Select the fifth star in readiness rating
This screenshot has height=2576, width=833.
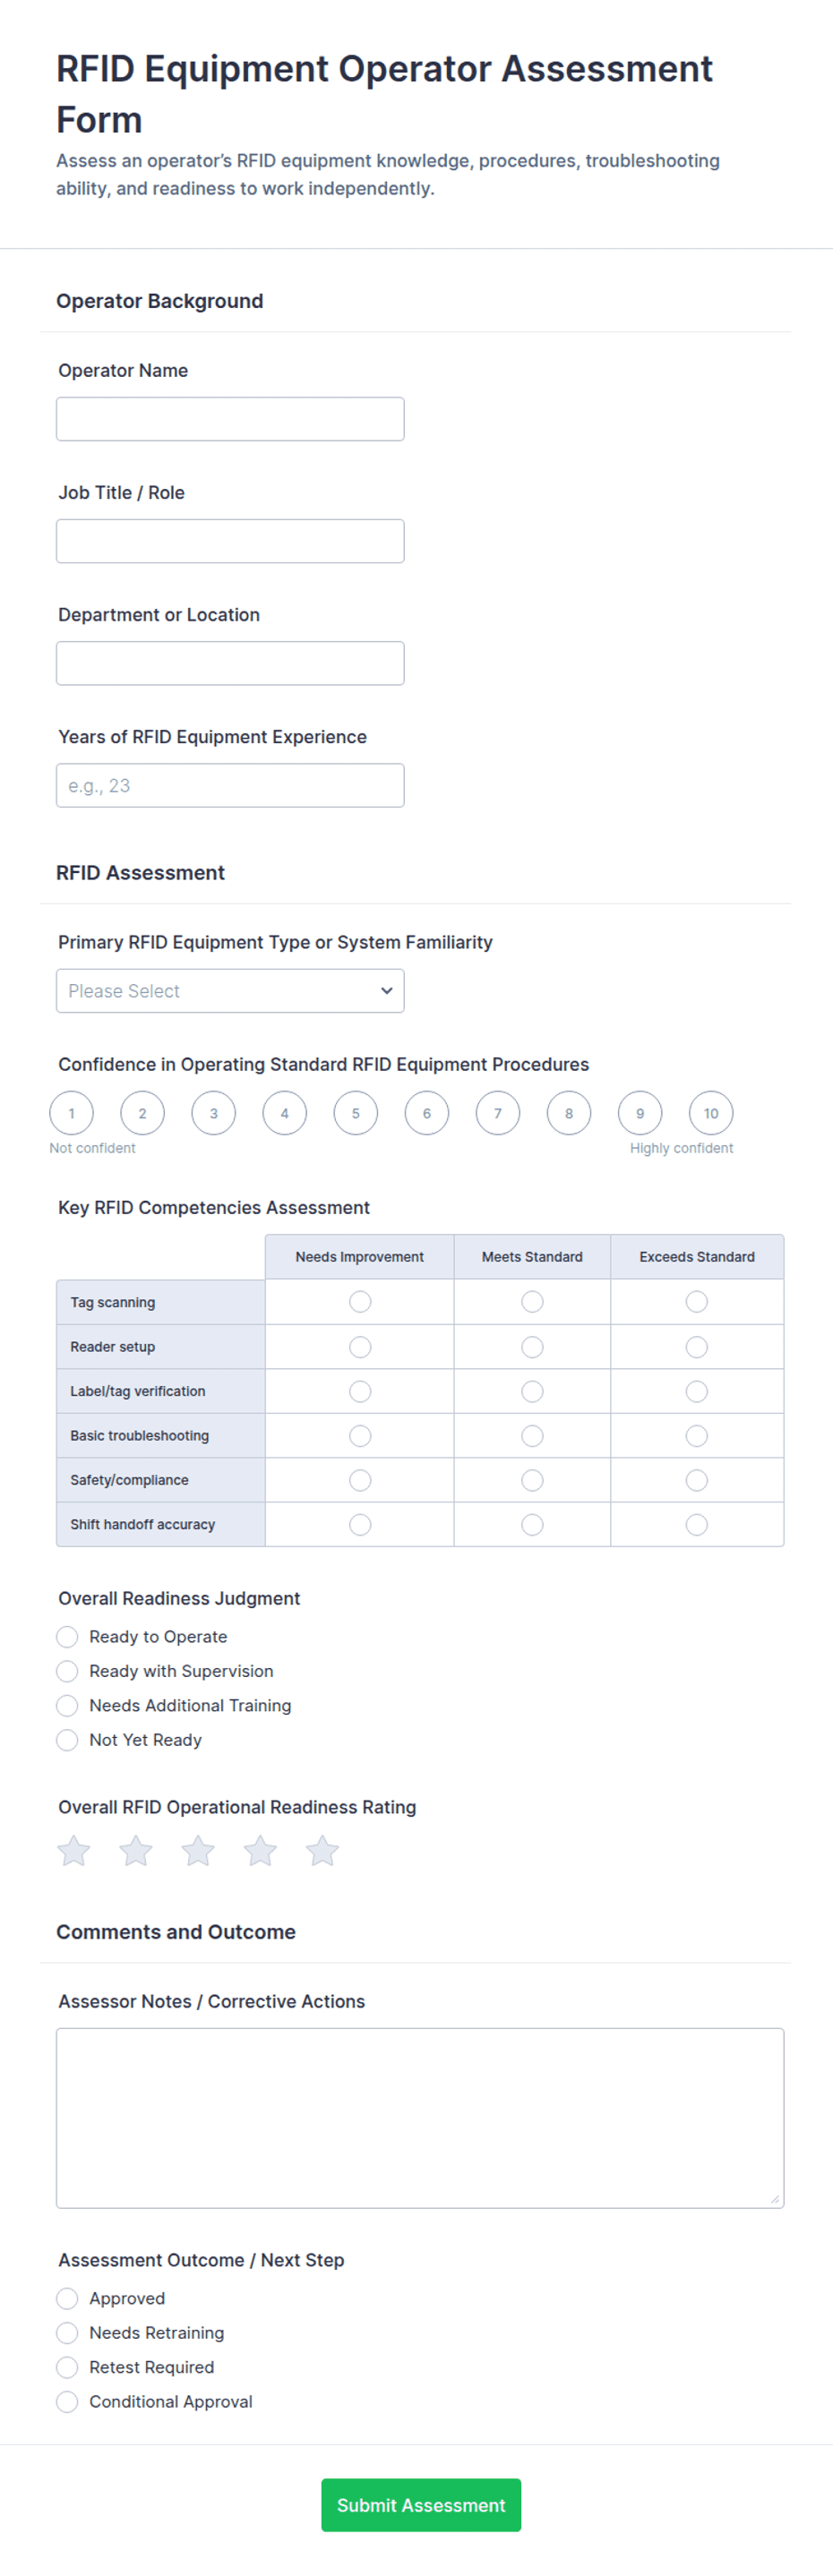coord(322,1850)
